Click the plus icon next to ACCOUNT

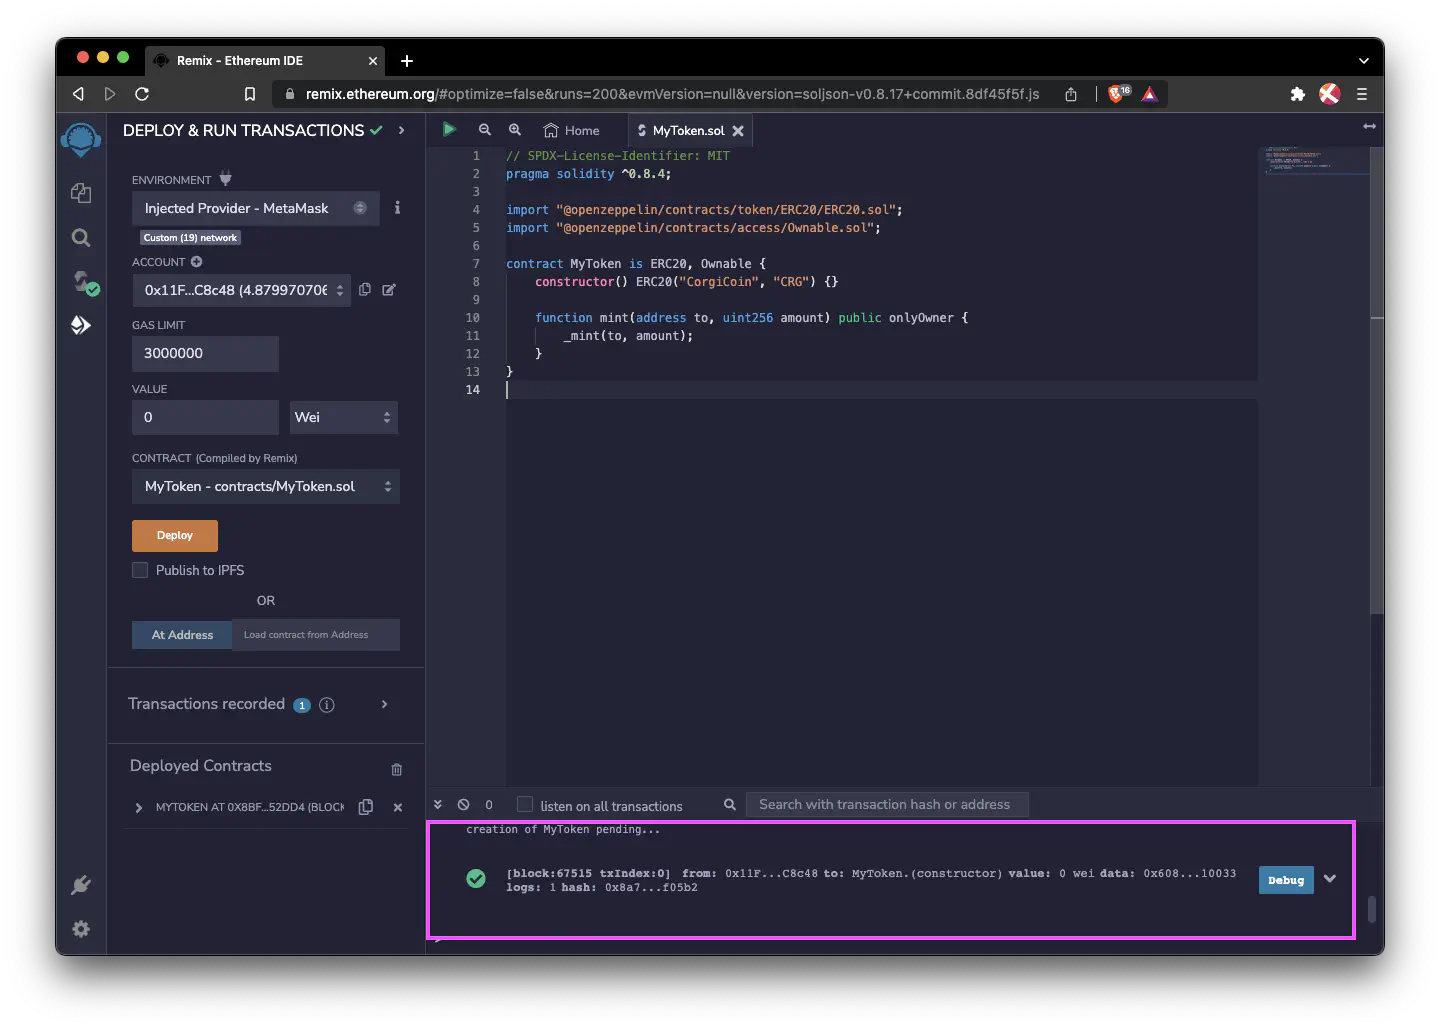[196, 262]
